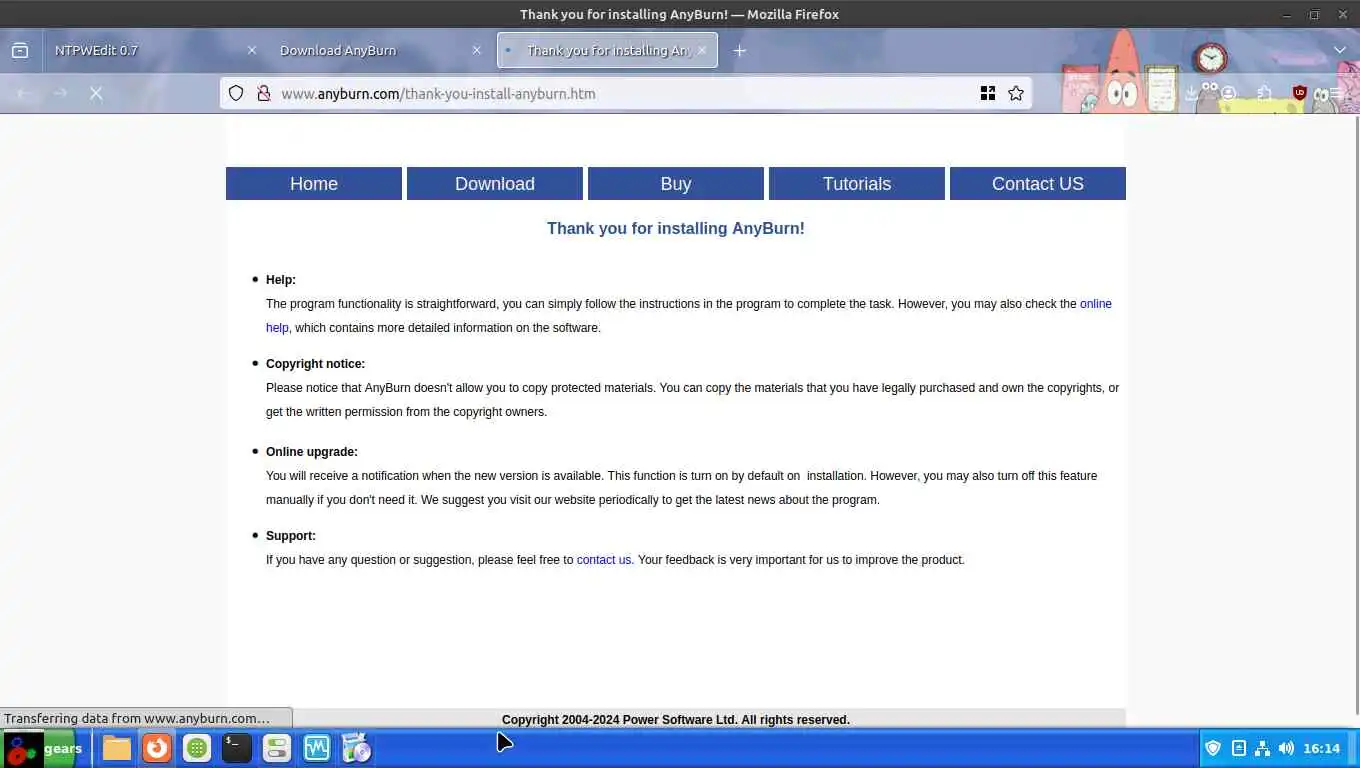Click the security shield tray icon

pos(1213,748)
